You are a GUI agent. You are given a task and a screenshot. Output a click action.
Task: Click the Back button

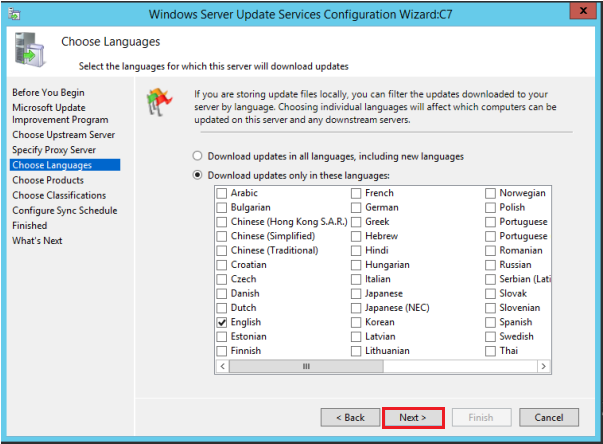[350, 417]
